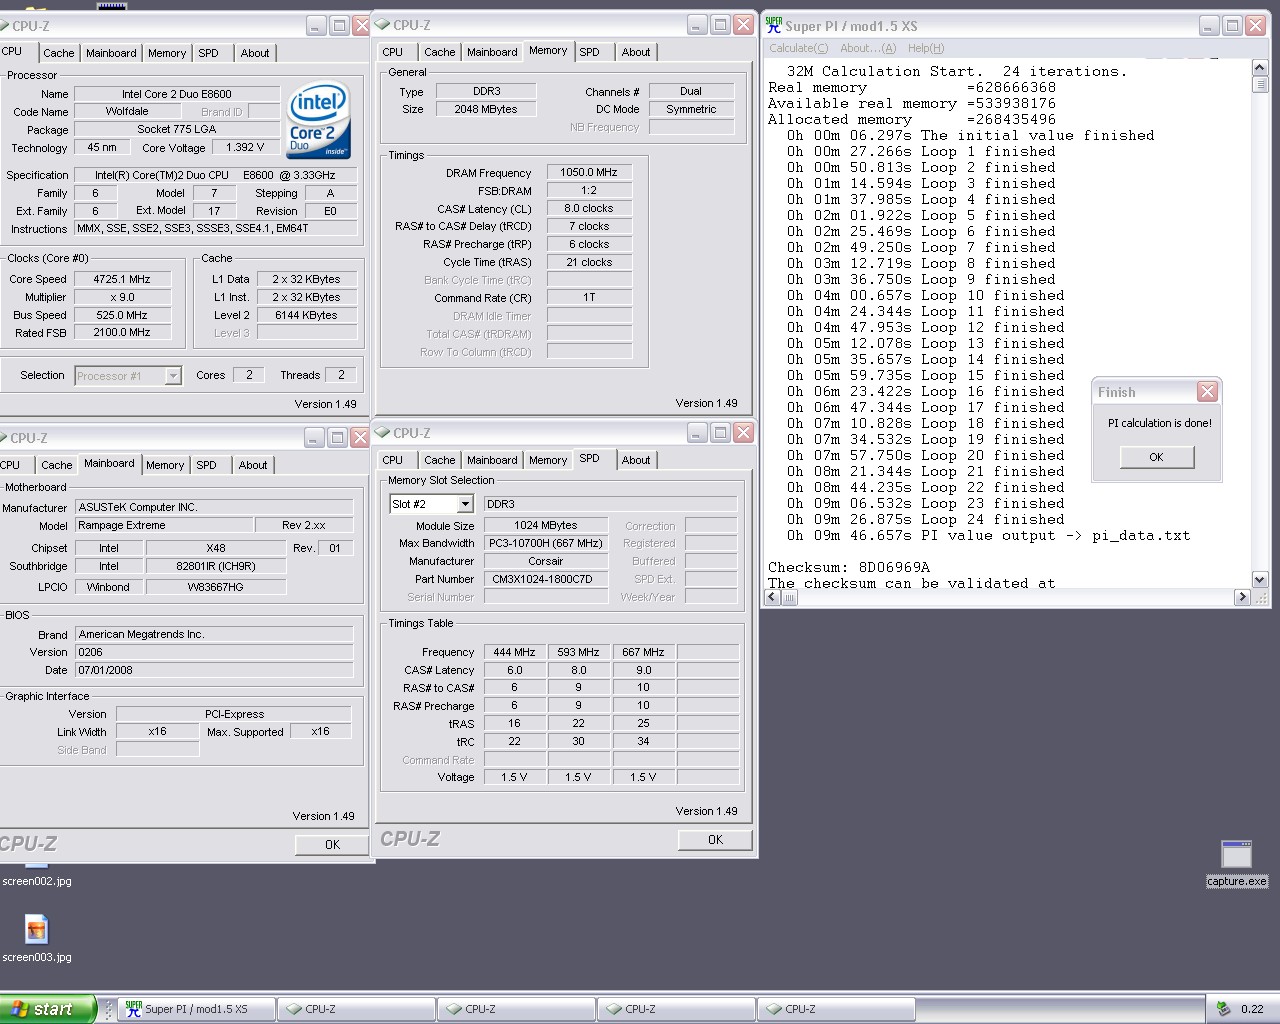This screenshot has width=1280, height=1024.
Task: Open About tab in Mainboard CPU-Z window
Action: pos(253,465)
